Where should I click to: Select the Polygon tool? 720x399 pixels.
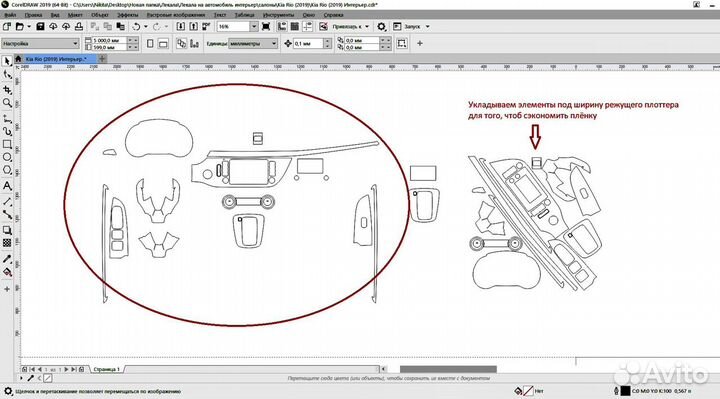click(7, 170)
